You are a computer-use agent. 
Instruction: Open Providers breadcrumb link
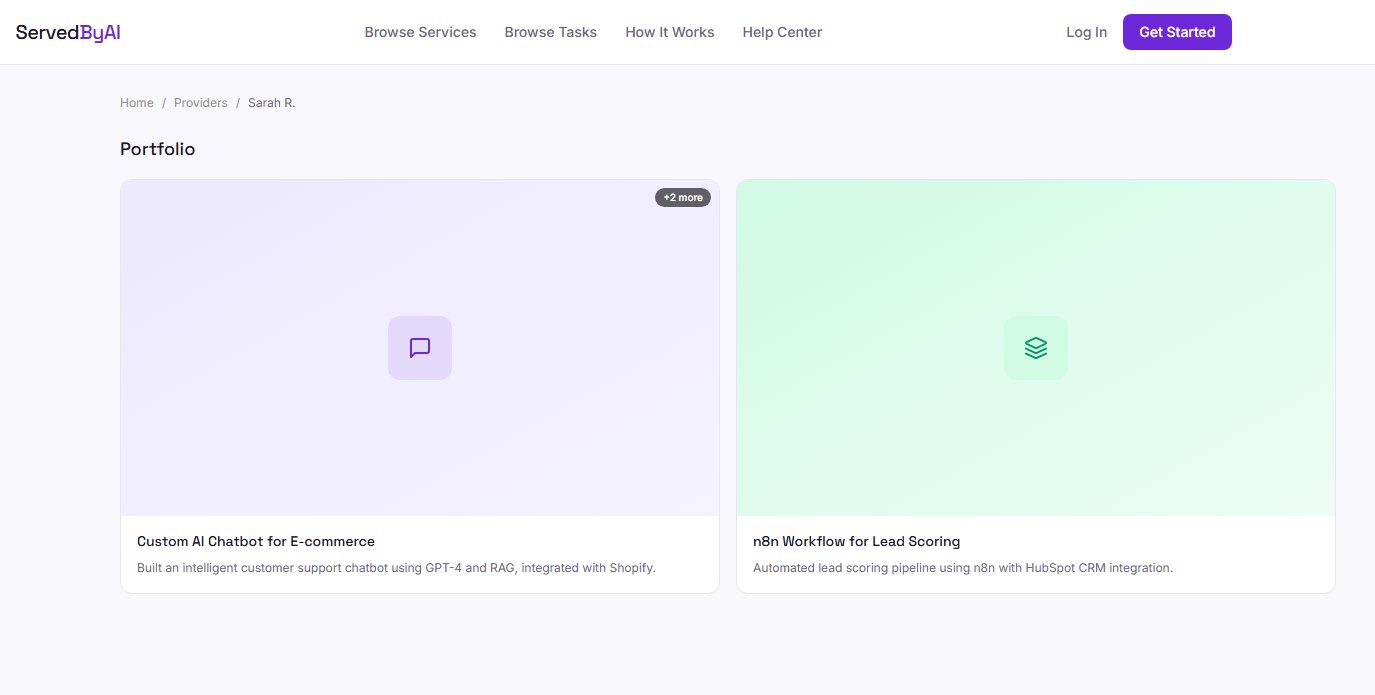(x=201, y=103)
